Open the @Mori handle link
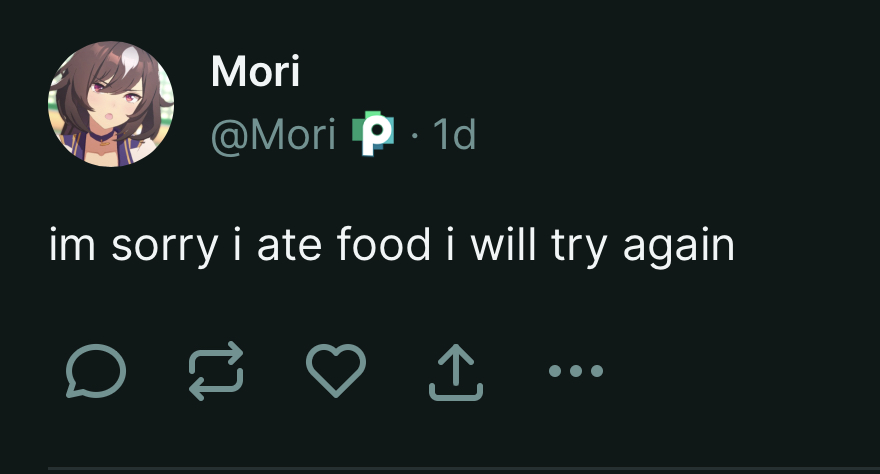880x474 pixels. (x=273, y=135)
